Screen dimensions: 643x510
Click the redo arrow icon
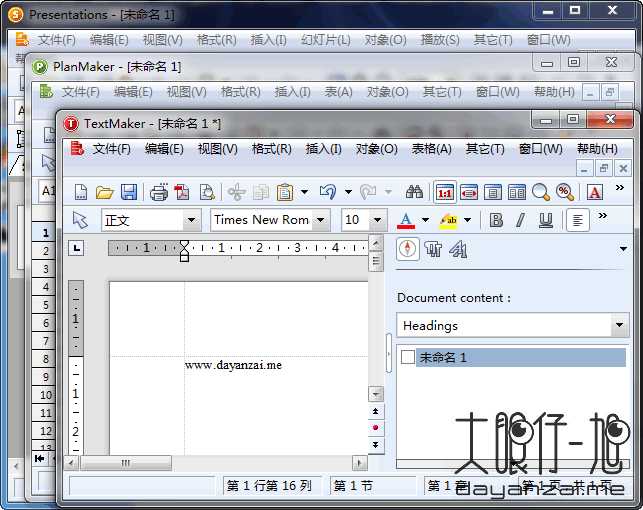pyautogui.click(x=368, y=192)
